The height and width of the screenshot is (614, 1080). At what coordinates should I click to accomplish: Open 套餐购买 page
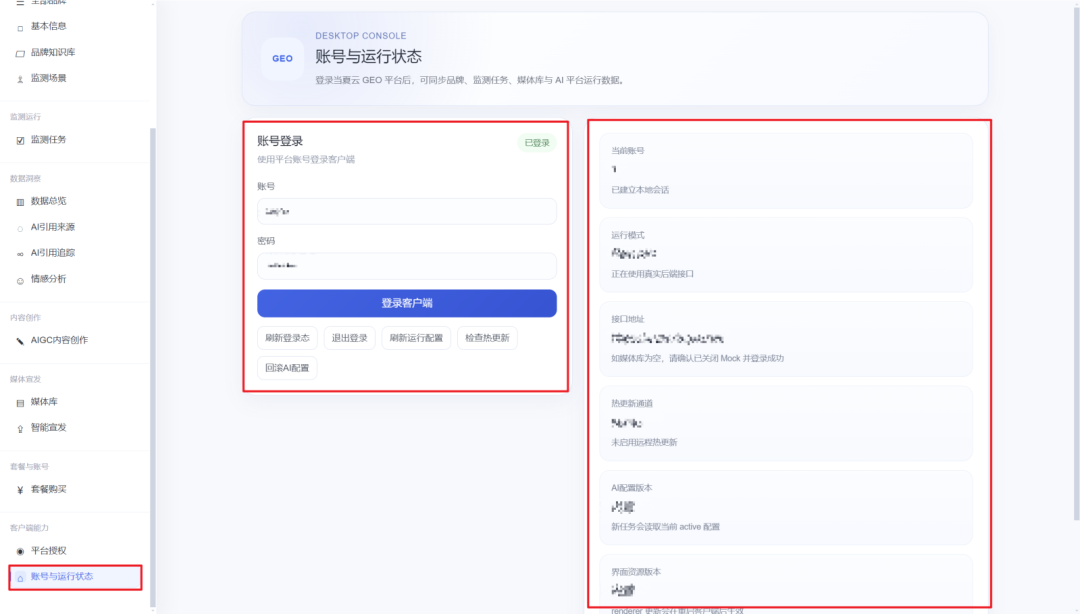pos(48,489)
